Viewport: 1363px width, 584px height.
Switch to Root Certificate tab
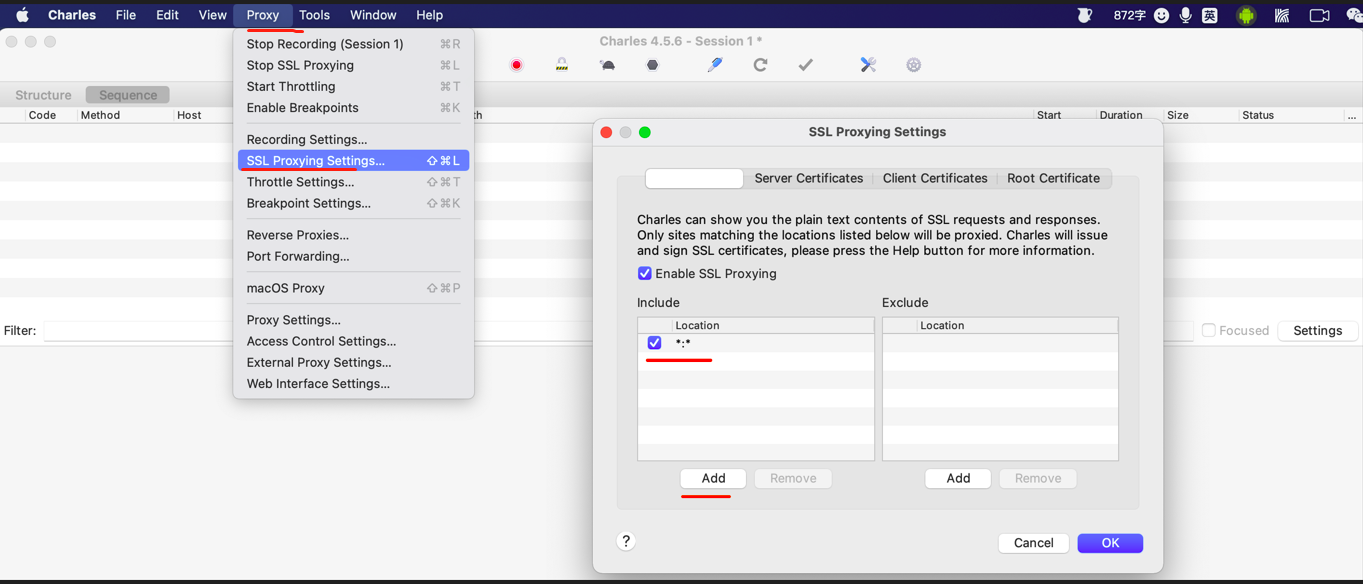[1053, 178]
